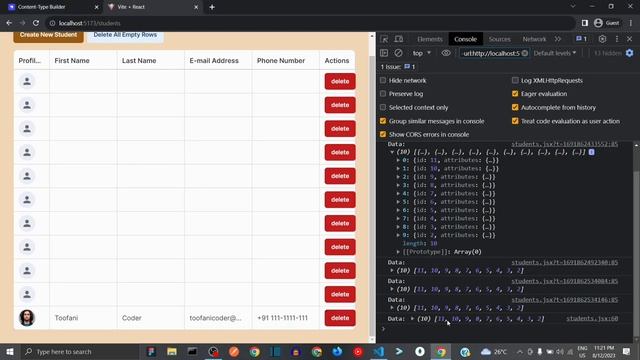Toggle the device toolbar icon in DevTools
The height and width of the screenshot is (360, 640).
pyautogui.click(x=399, y=39)
